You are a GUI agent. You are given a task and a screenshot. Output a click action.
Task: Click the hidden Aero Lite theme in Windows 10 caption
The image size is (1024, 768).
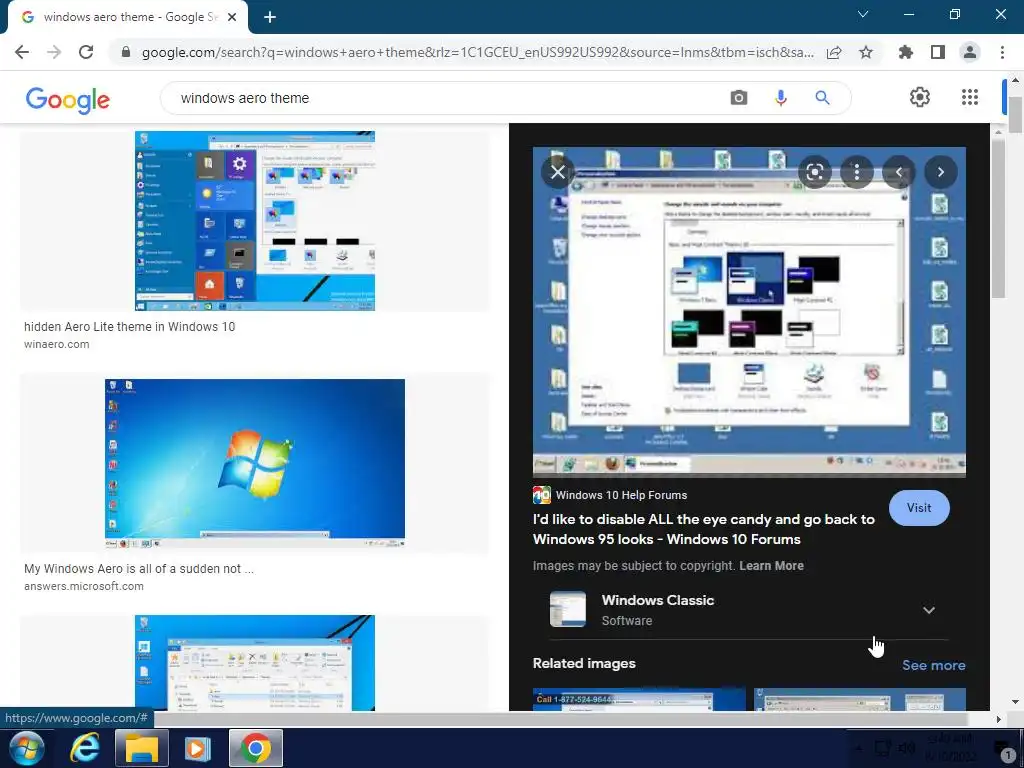click(x=129, y=327)
